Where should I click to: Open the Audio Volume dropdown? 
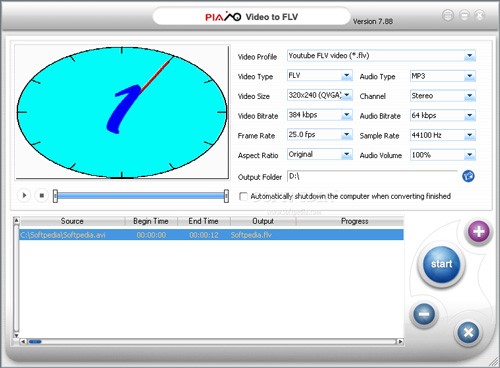[469, 155]
